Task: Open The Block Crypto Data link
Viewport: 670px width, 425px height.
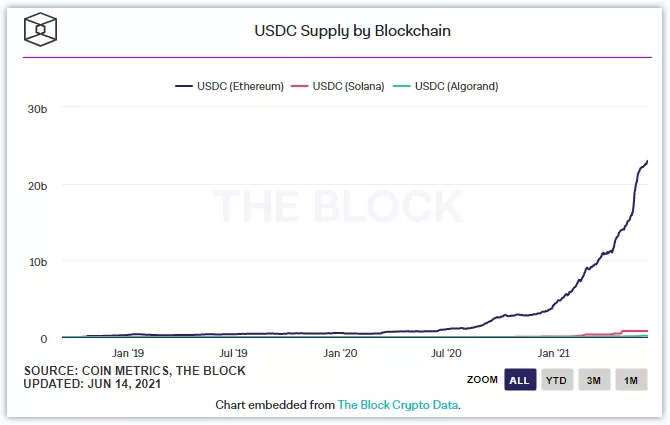Action: click(x=398, y=405)
